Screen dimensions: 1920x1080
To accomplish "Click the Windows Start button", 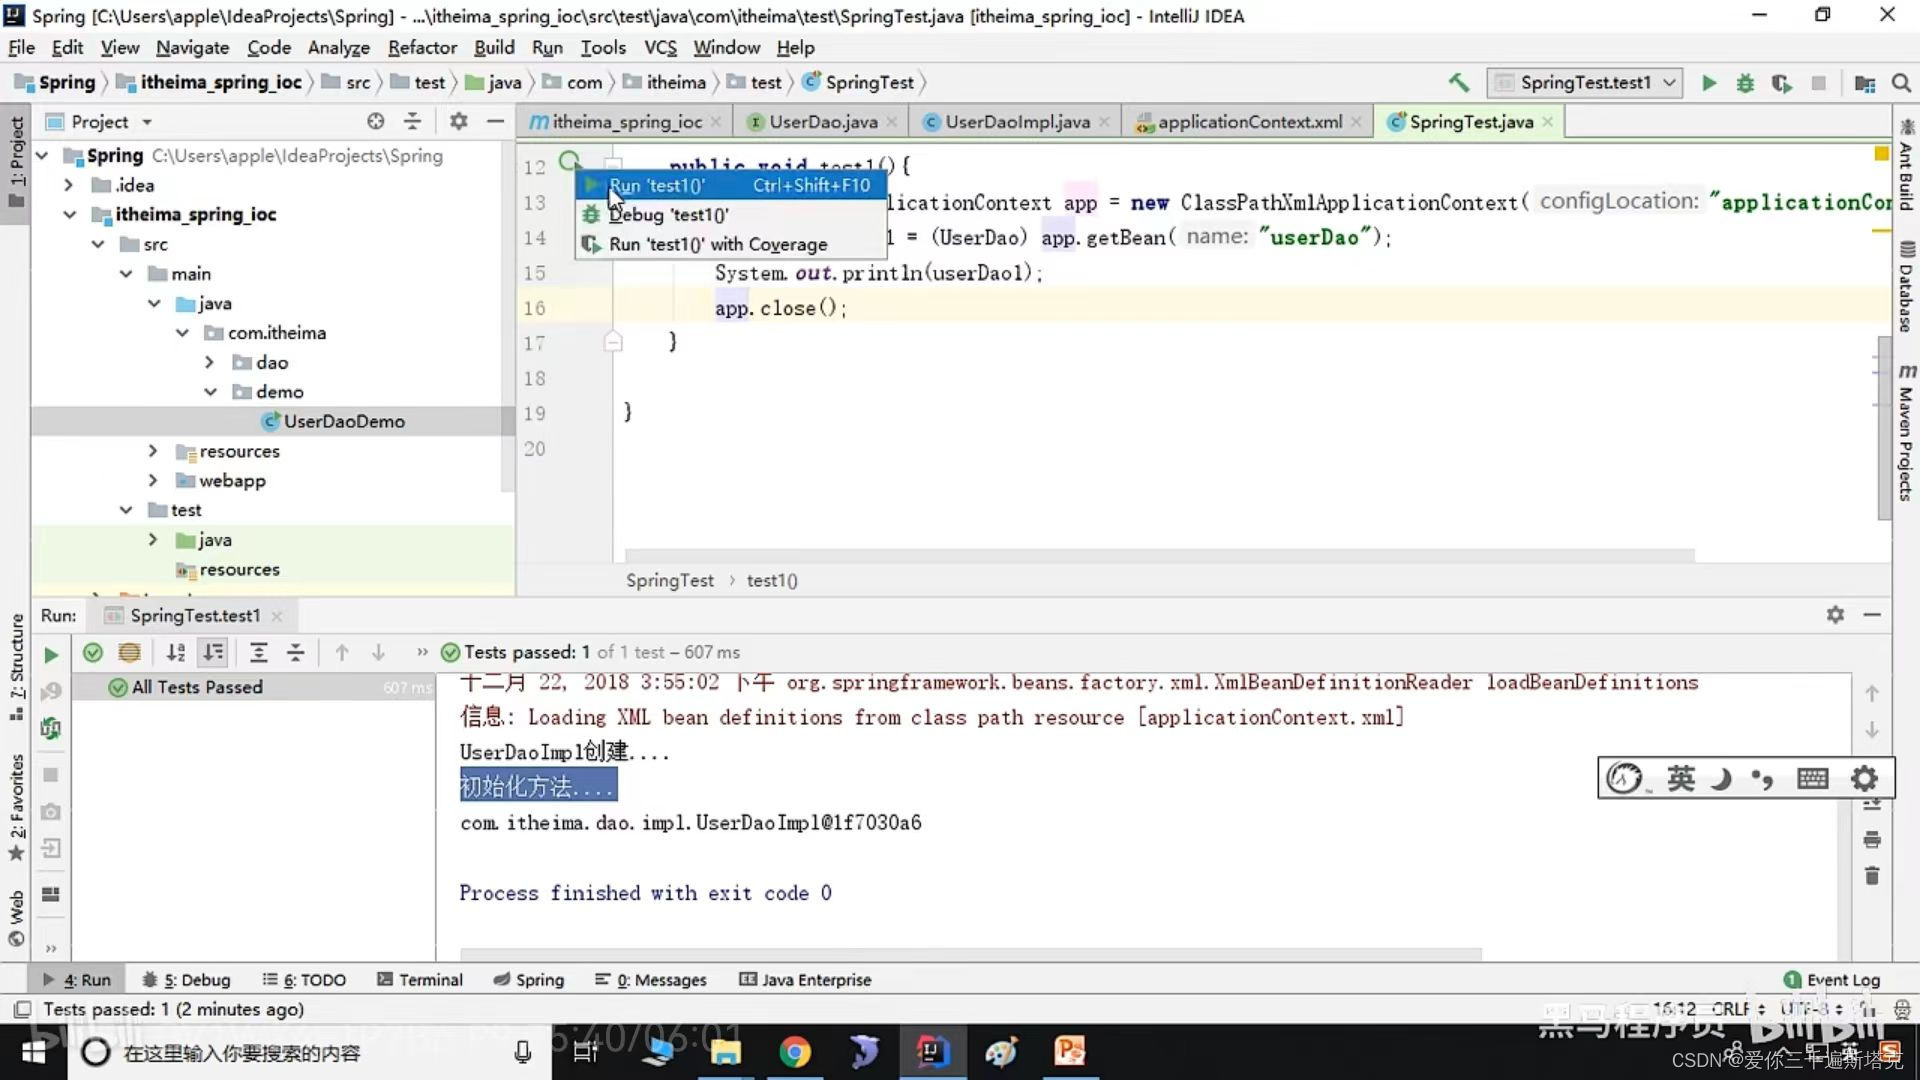I will pyautogui.click(x=34, y=1052).
